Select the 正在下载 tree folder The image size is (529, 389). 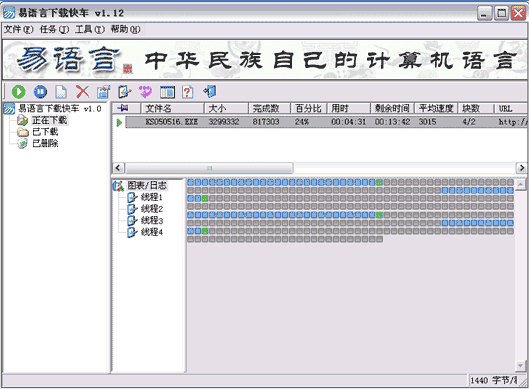pos(50,120)
